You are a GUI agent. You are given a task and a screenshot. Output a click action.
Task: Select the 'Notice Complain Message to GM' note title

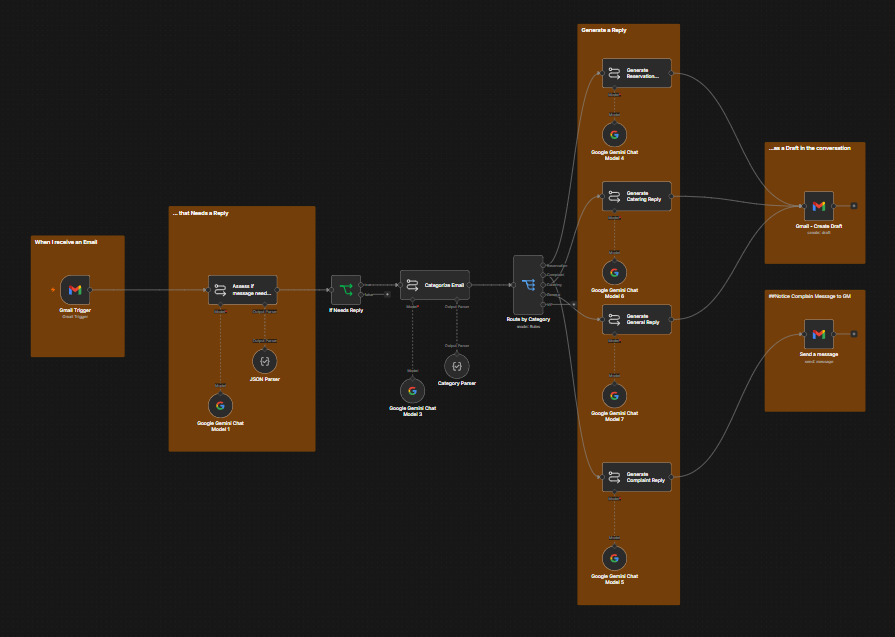809,296
